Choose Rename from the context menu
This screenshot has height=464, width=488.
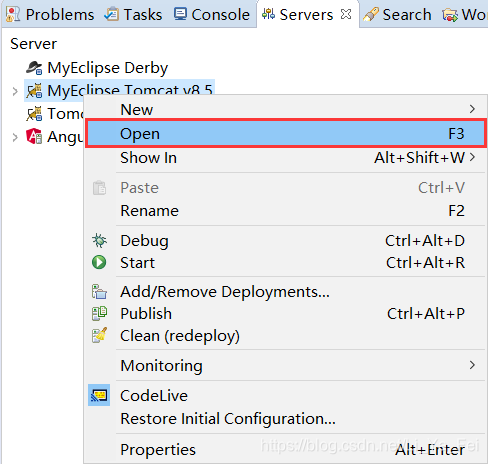coord(285,211)
